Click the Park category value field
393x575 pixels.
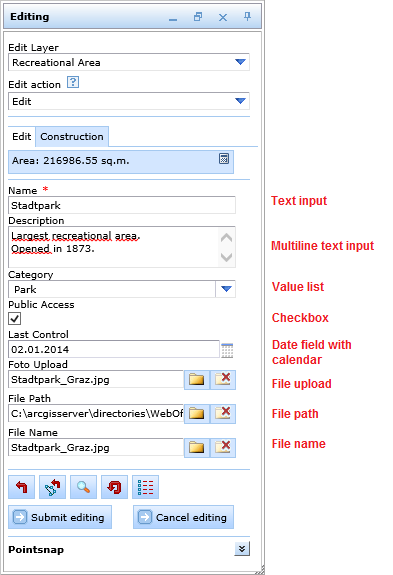coord(112,289)
